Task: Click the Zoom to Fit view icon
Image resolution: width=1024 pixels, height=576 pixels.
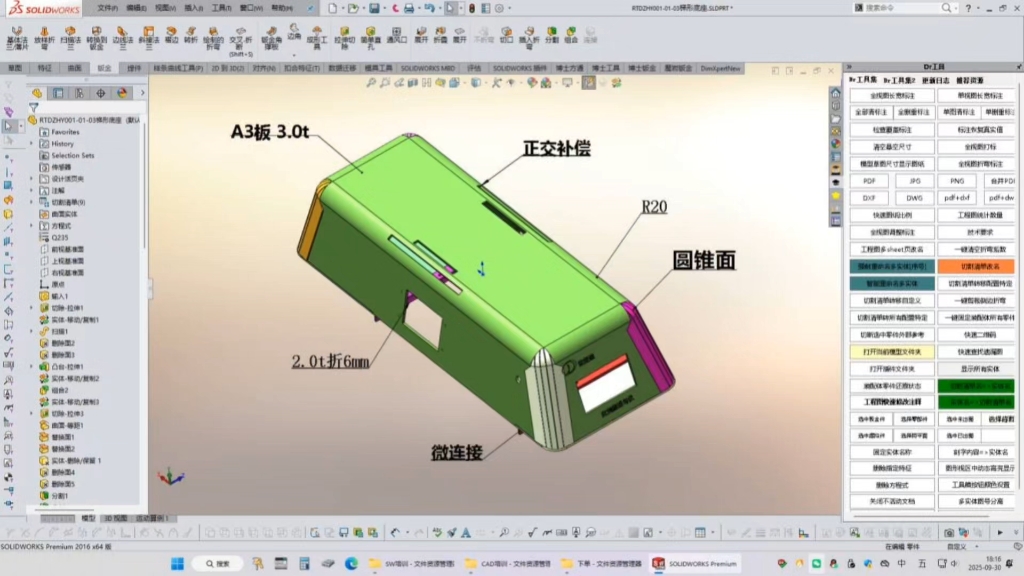Action: click(x=371, y=83)
